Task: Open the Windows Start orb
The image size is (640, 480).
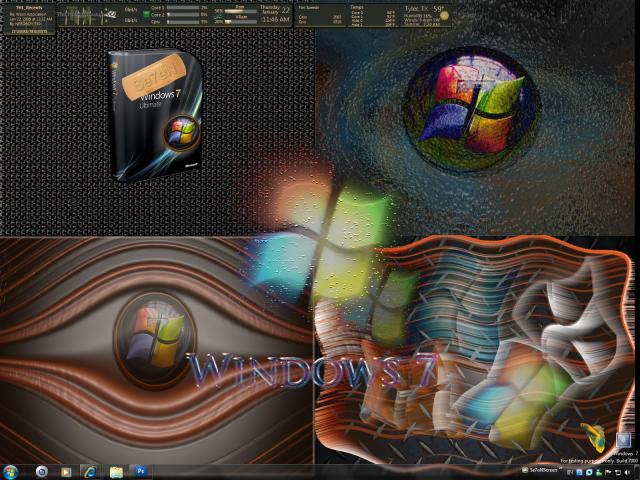Action: 10,472
